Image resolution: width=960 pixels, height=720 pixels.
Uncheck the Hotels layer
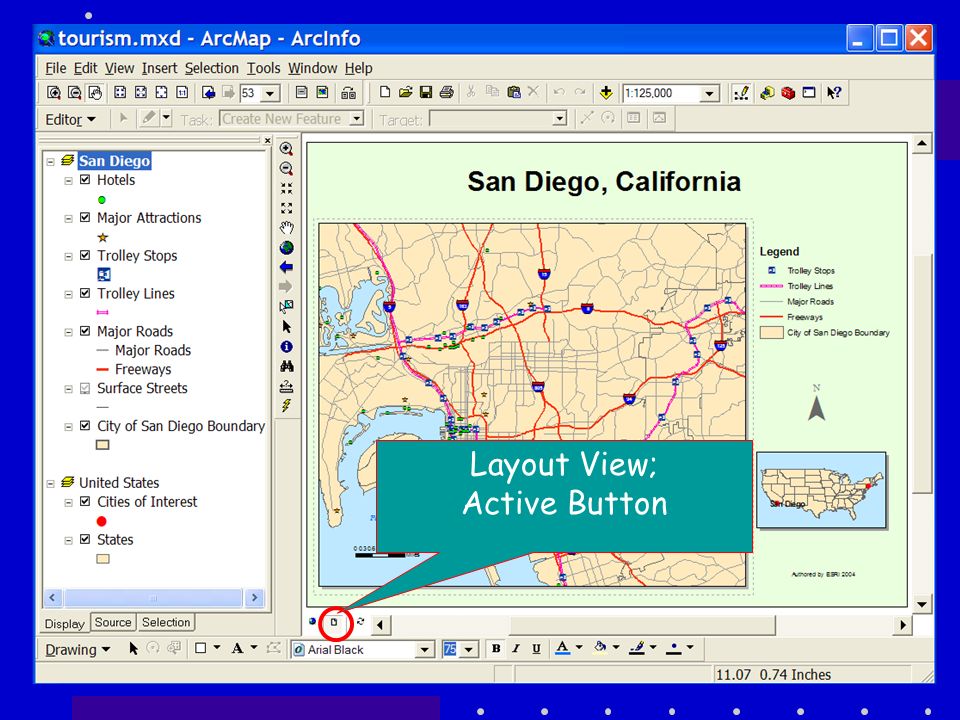point(85,180)
